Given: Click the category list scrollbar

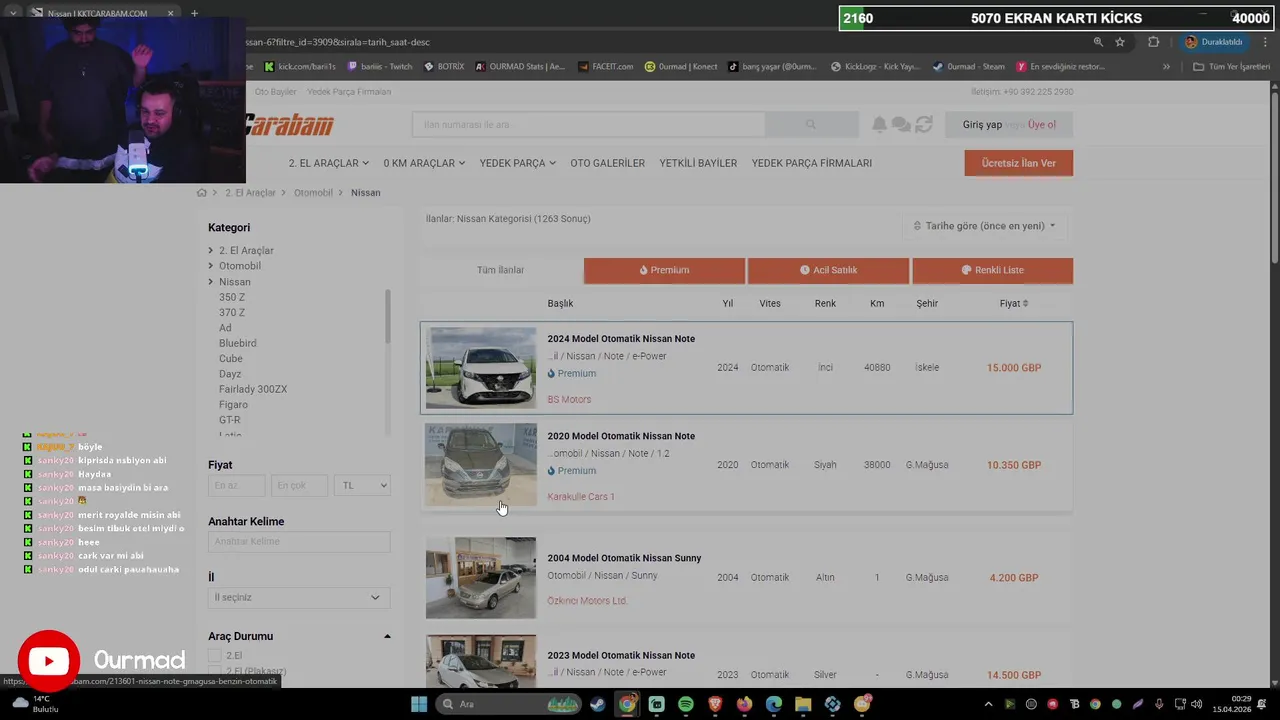Looking at the screenshot, I should coord(388,318).
